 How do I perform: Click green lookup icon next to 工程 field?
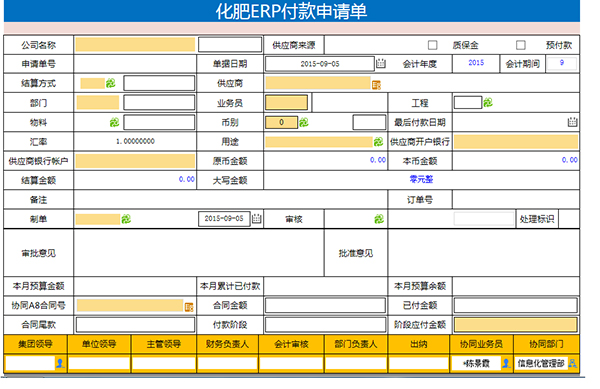click(x=488, y=103)
